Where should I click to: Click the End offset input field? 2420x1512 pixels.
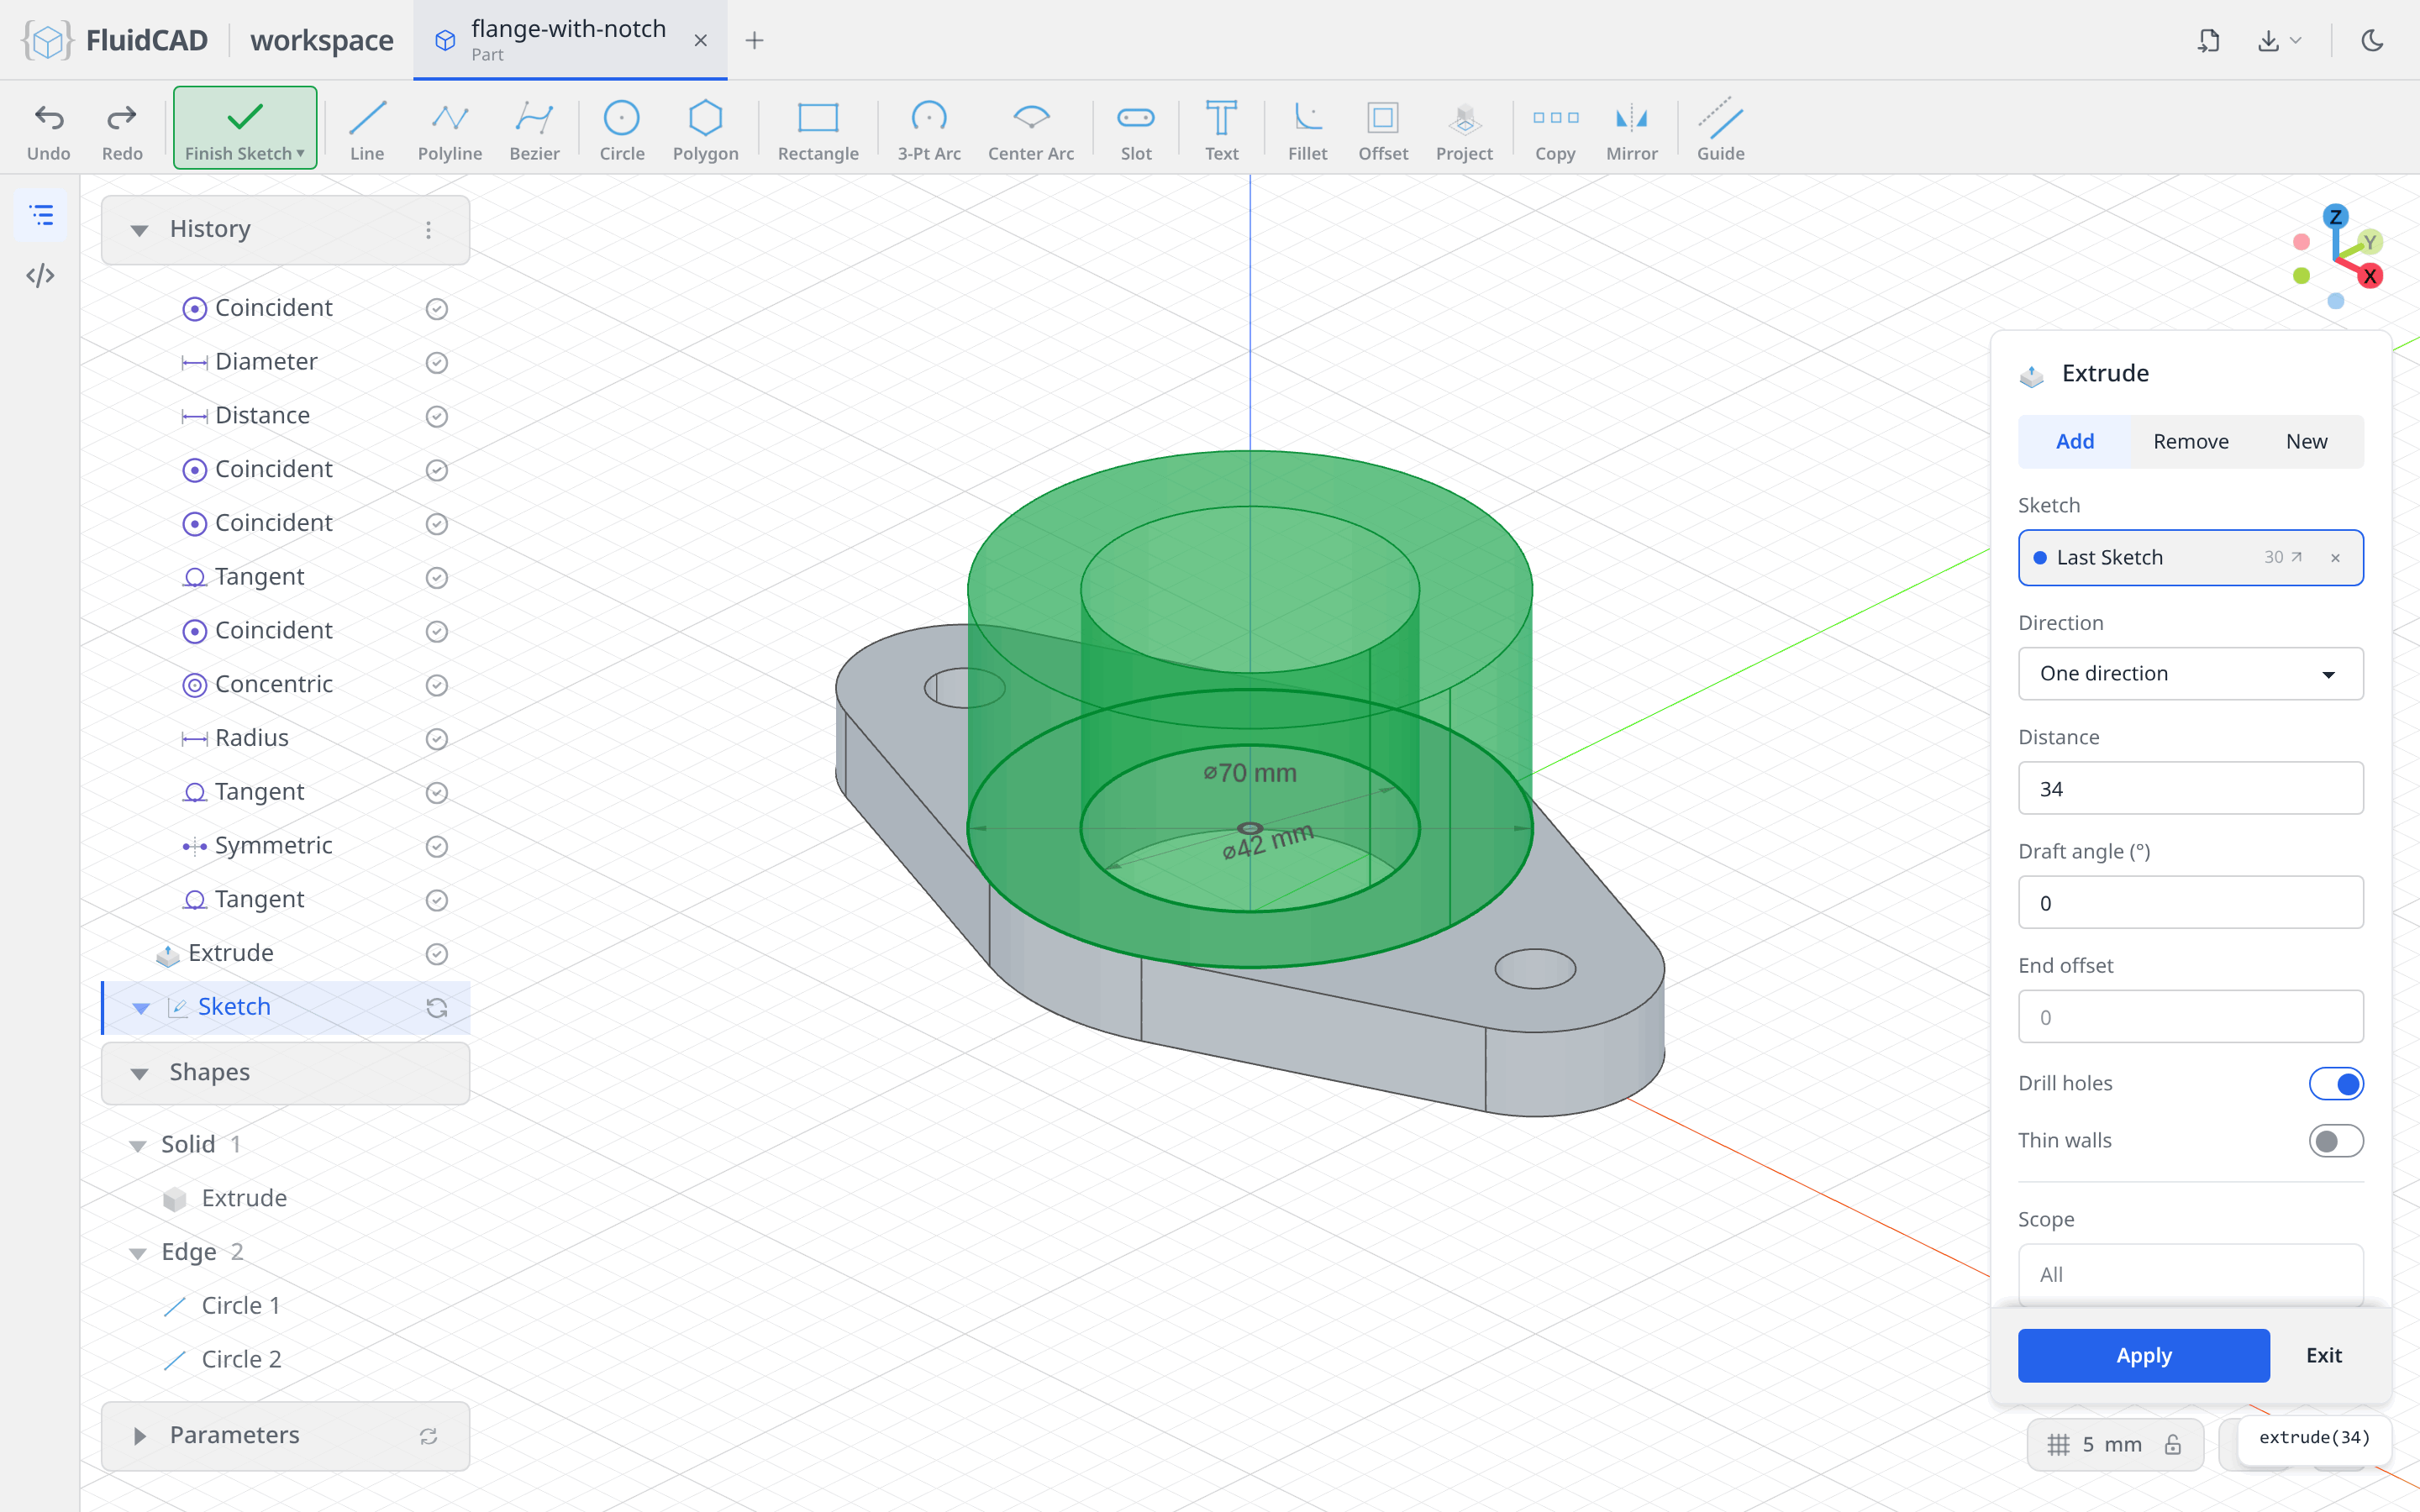(x=2190, y=1017)
